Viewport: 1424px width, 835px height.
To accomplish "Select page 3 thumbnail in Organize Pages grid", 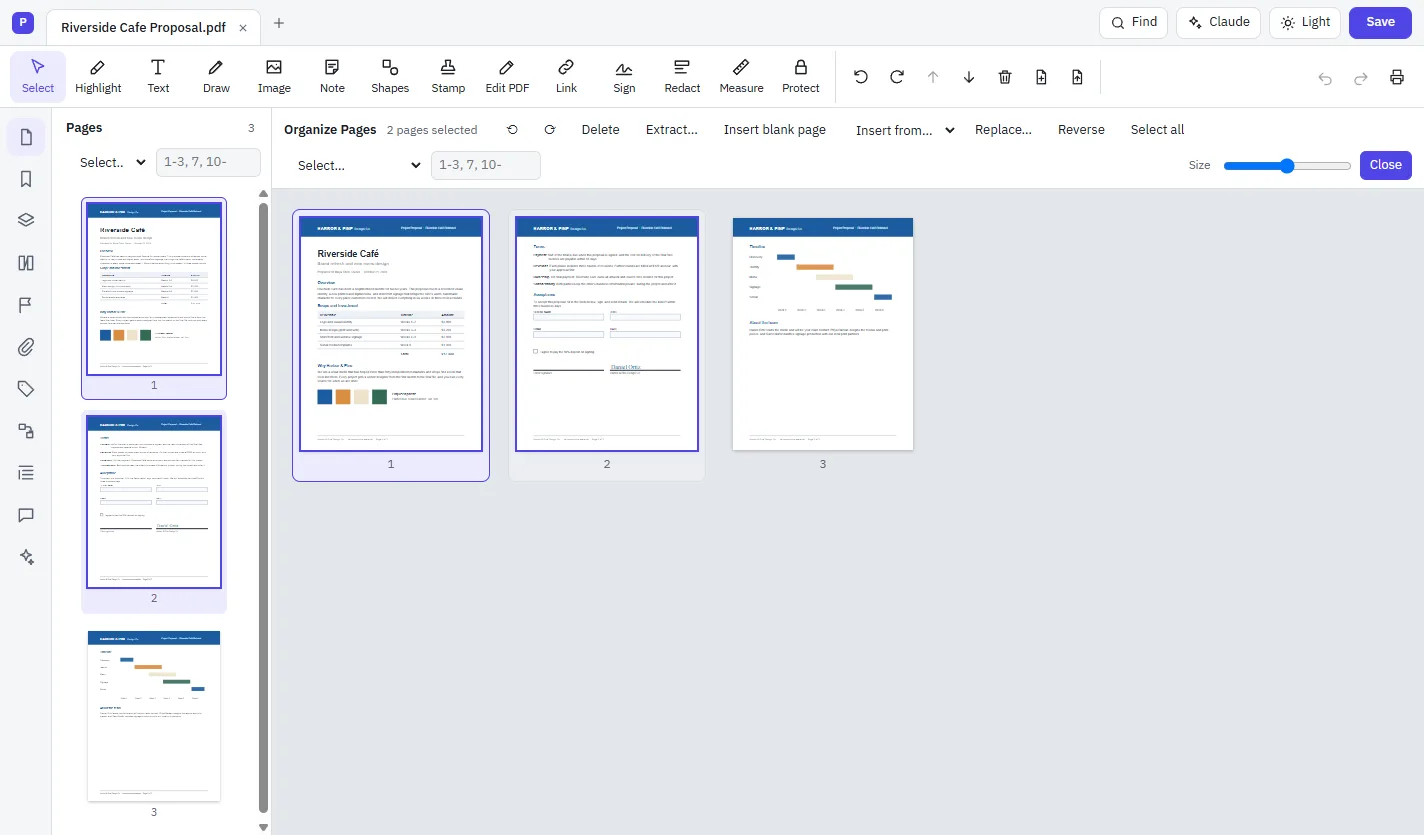I will [823, 334].
